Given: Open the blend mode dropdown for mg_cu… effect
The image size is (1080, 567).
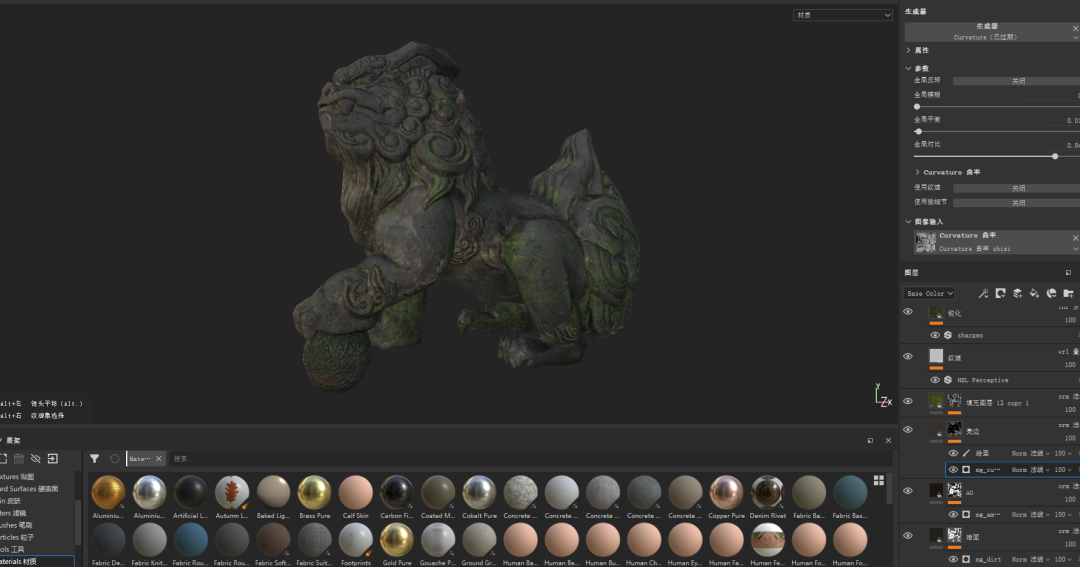Looking at the screenshot, I should [1030, 470].
